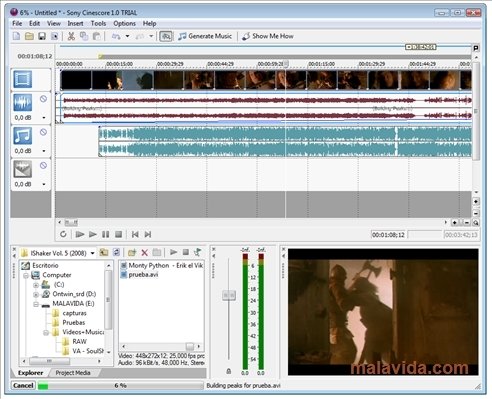Select the third gray audio track icon
Screen dimensions: 492x399
pyautogui.click(x=23, y=169)
